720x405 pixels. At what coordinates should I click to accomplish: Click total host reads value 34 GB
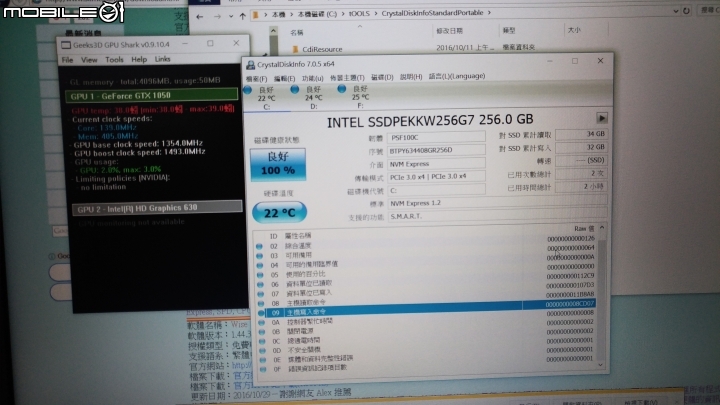point(581,134)
